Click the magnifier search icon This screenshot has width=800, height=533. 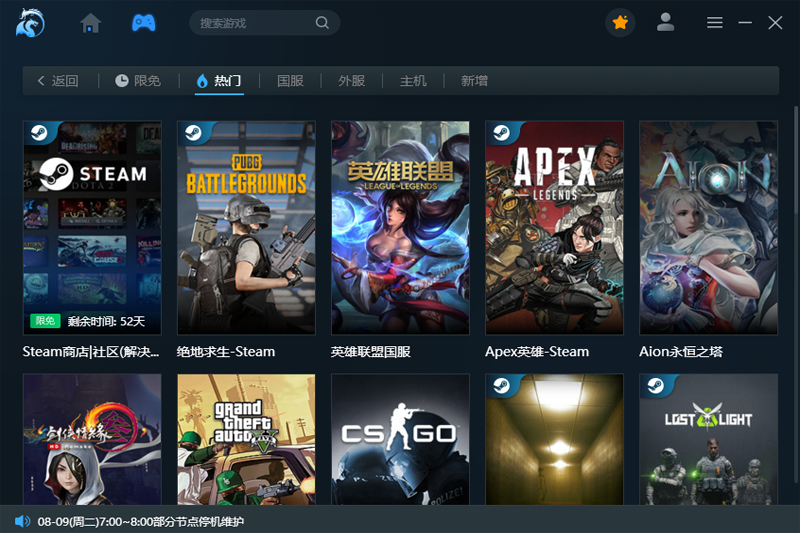[322, 23]
